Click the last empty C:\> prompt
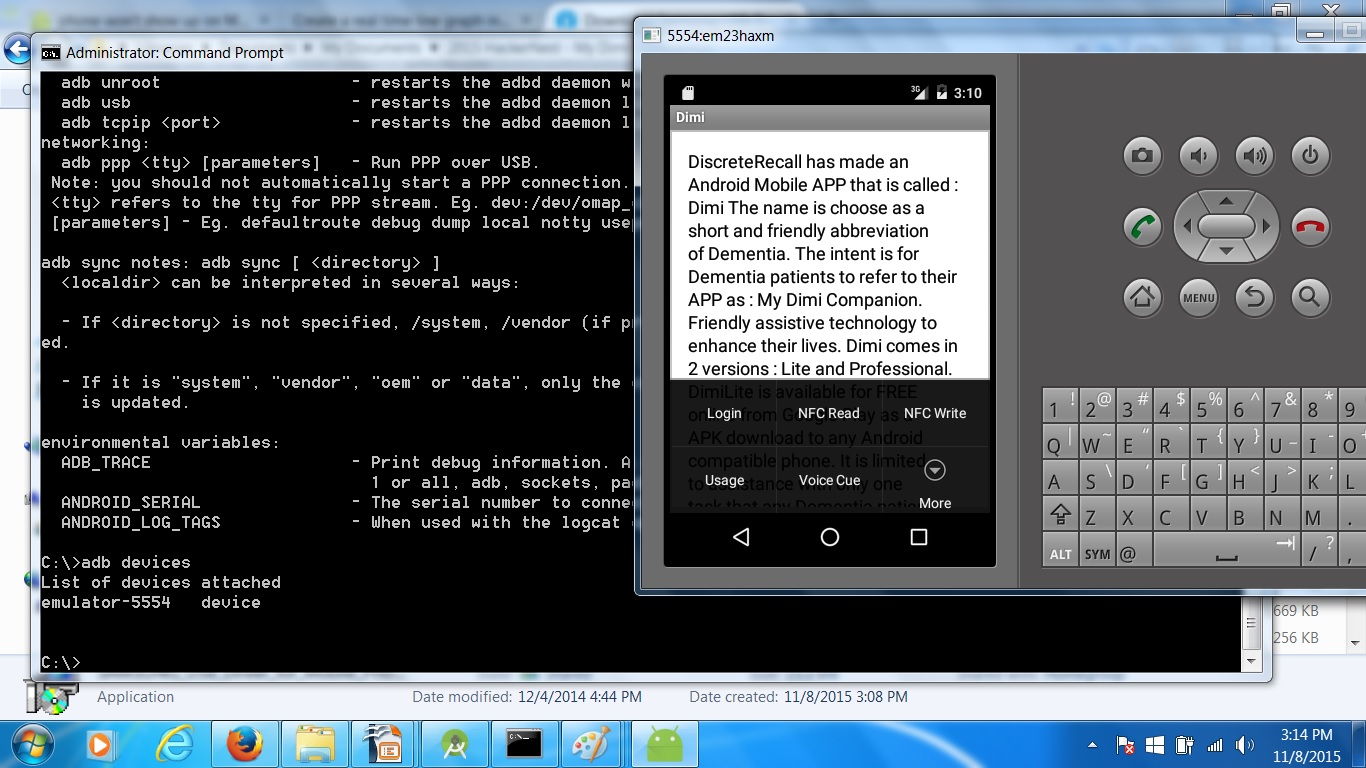The width and height of the screenshot is (1366, 768). point(61,662)
